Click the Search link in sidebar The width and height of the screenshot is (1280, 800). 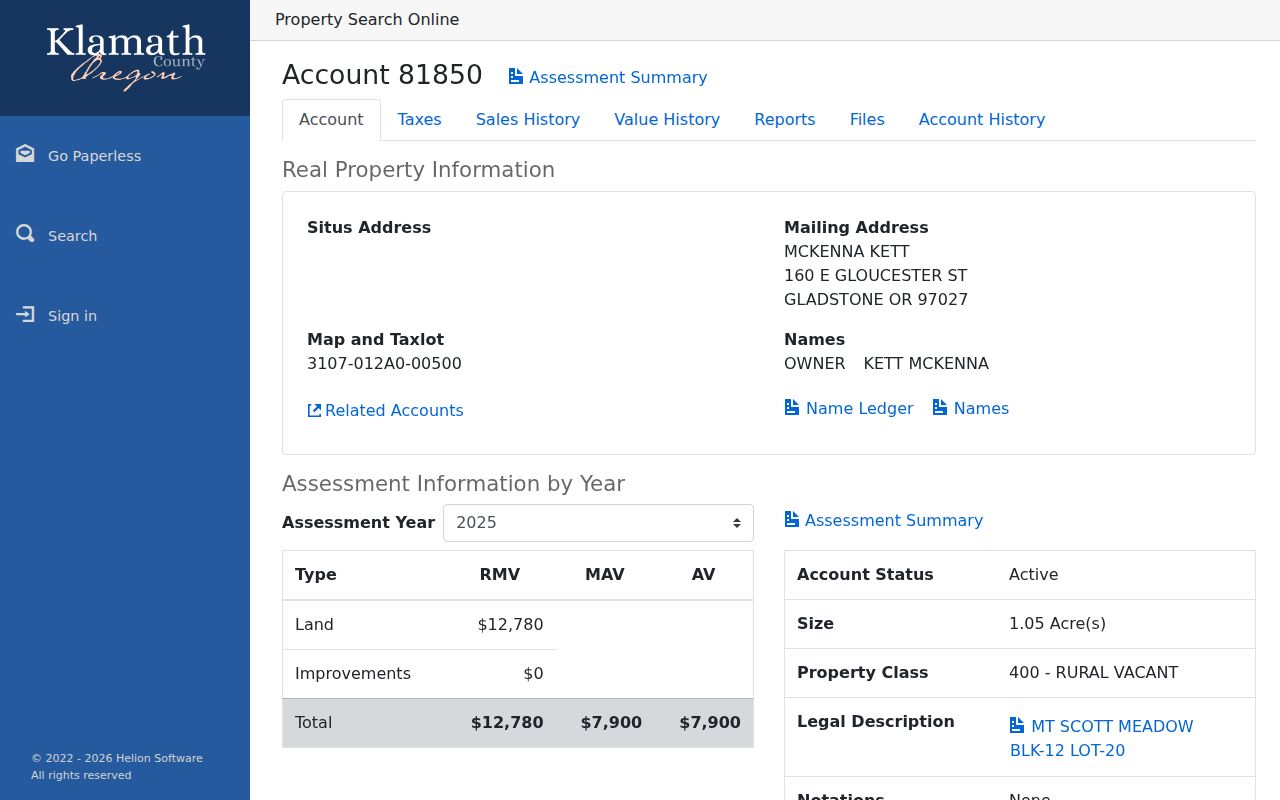(x=72, y=236)
